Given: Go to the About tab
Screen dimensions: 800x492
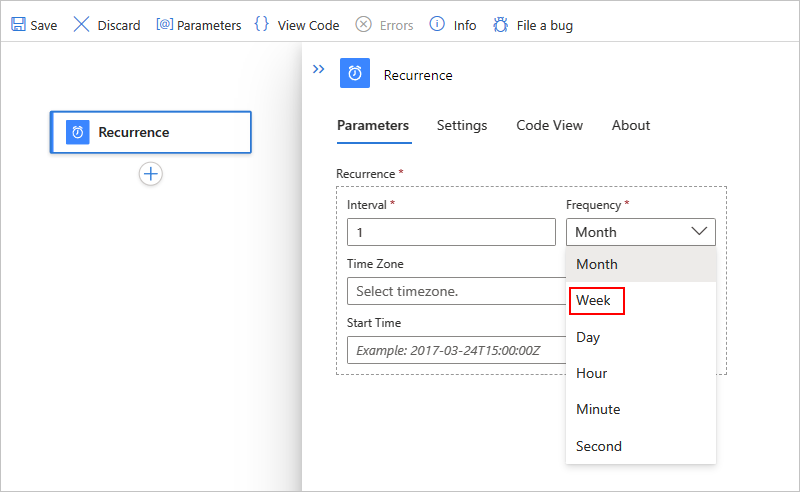Looking at the screenshot, I should [631, 125].
